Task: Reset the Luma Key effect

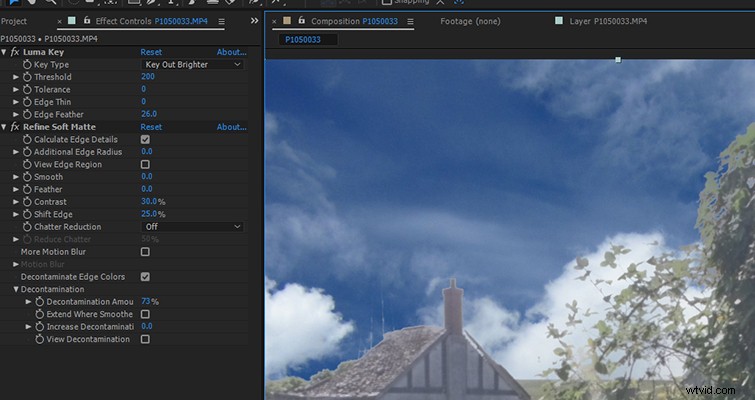Action: [x=151, y=52]
